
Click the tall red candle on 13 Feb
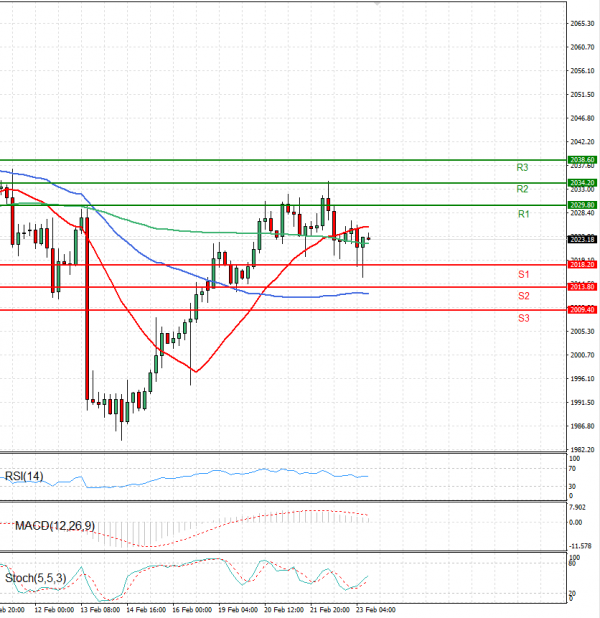(x=87, y=308)
